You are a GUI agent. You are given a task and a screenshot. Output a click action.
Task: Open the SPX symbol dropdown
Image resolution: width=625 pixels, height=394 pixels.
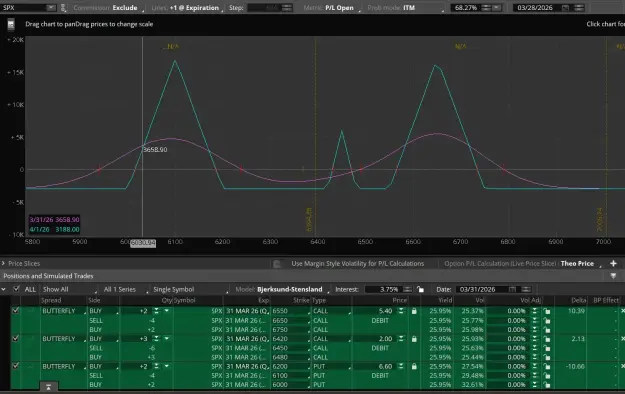(x=51, y=8)
